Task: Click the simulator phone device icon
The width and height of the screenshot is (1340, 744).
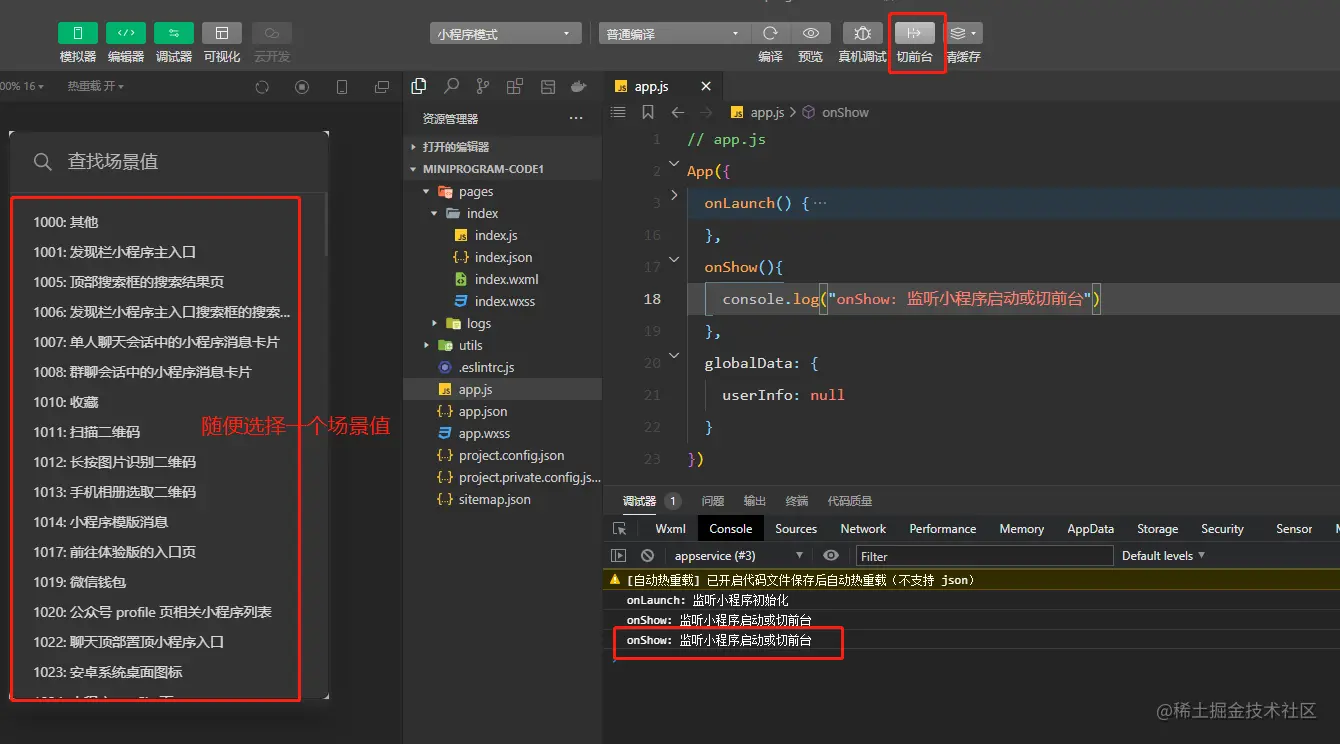Action: tap(342, 88)
